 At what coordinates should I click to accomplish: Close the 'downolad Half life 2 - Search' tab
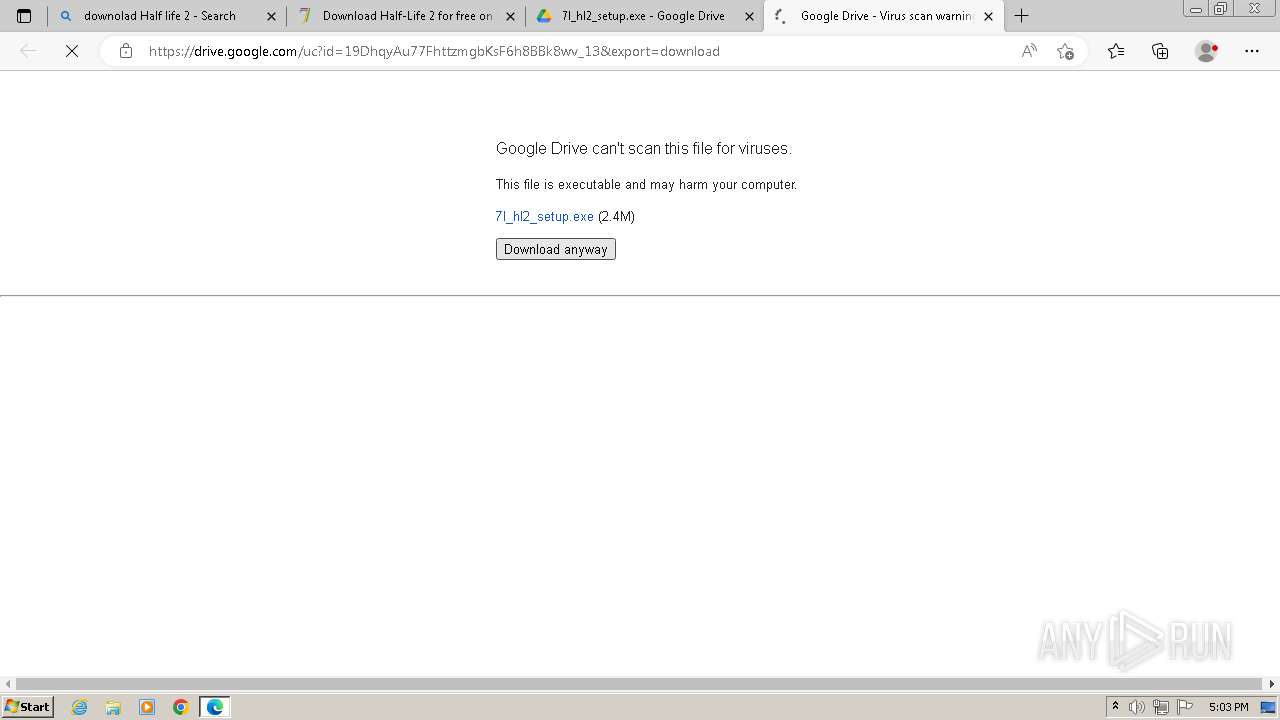click(271, 16)
